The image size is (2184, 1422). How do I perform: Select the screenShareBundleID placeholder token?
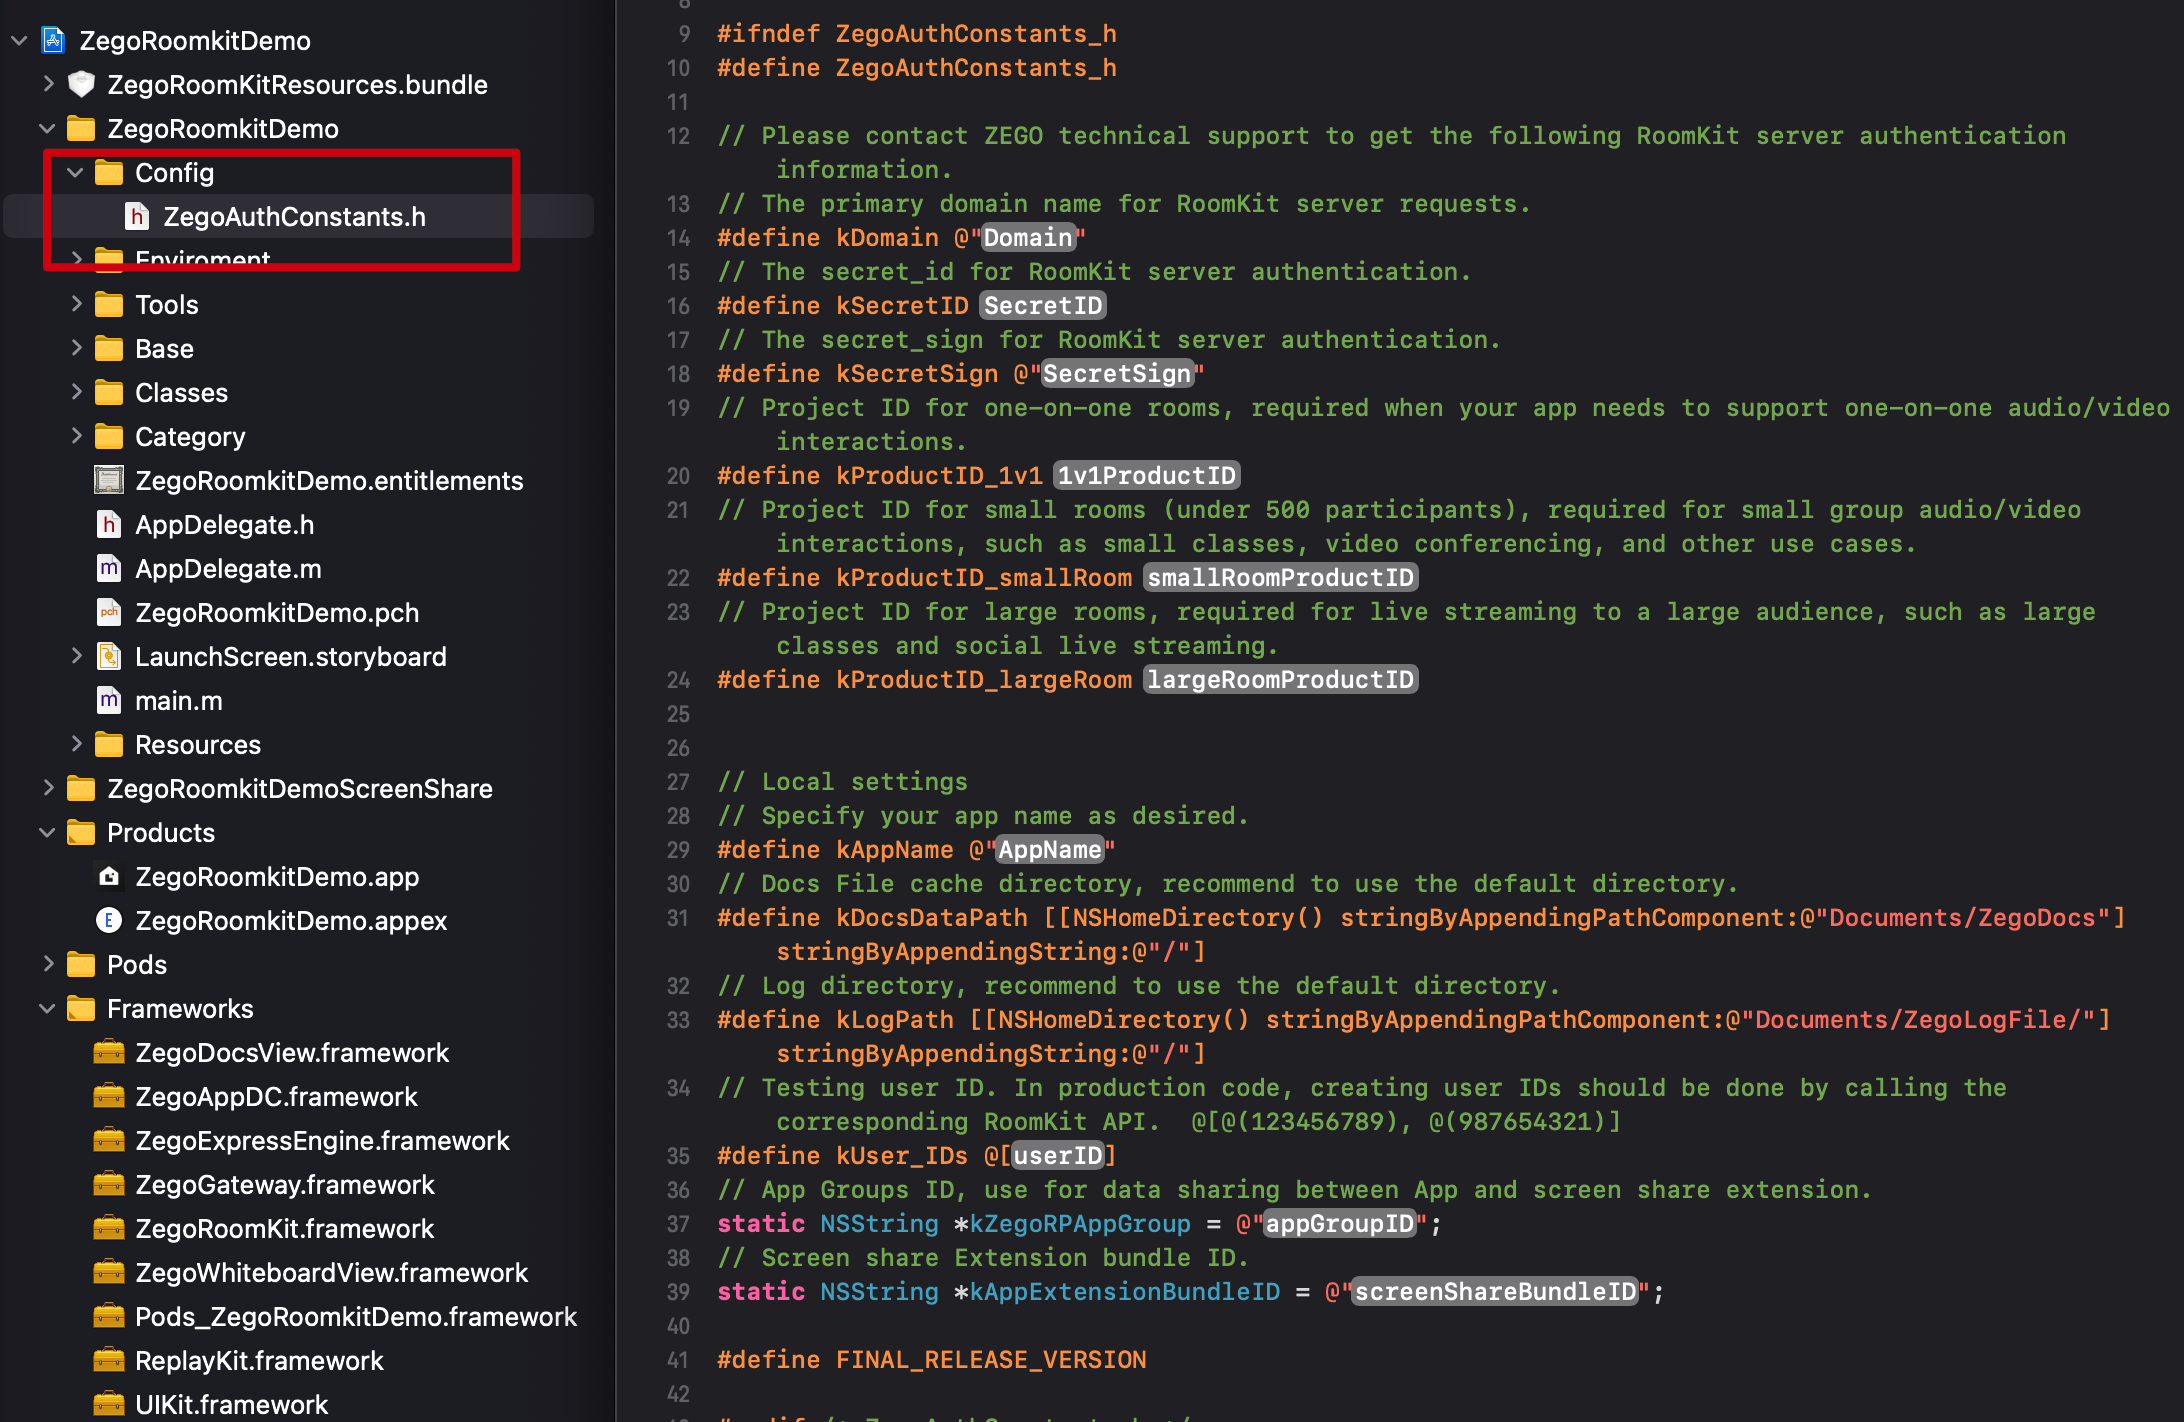coord(1495,1292)
